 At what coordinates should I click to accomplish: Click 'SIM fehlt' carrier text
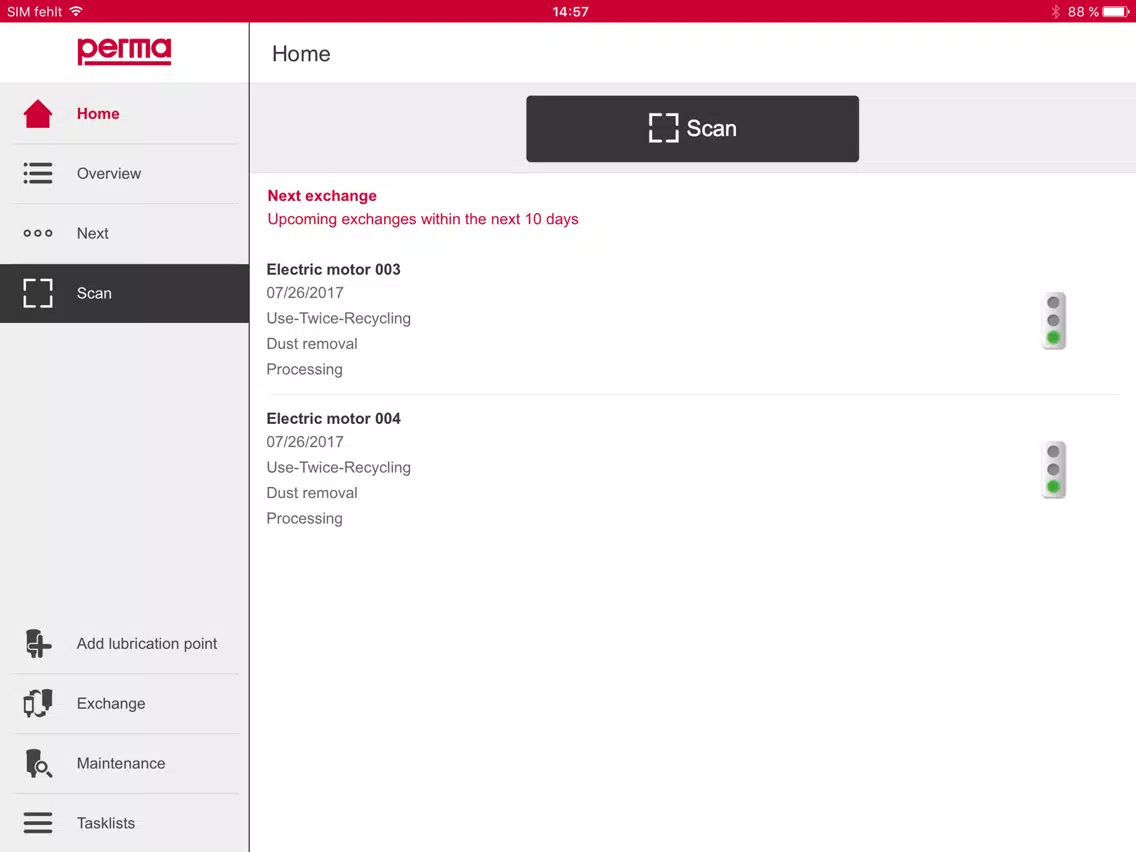coord(35,12)
